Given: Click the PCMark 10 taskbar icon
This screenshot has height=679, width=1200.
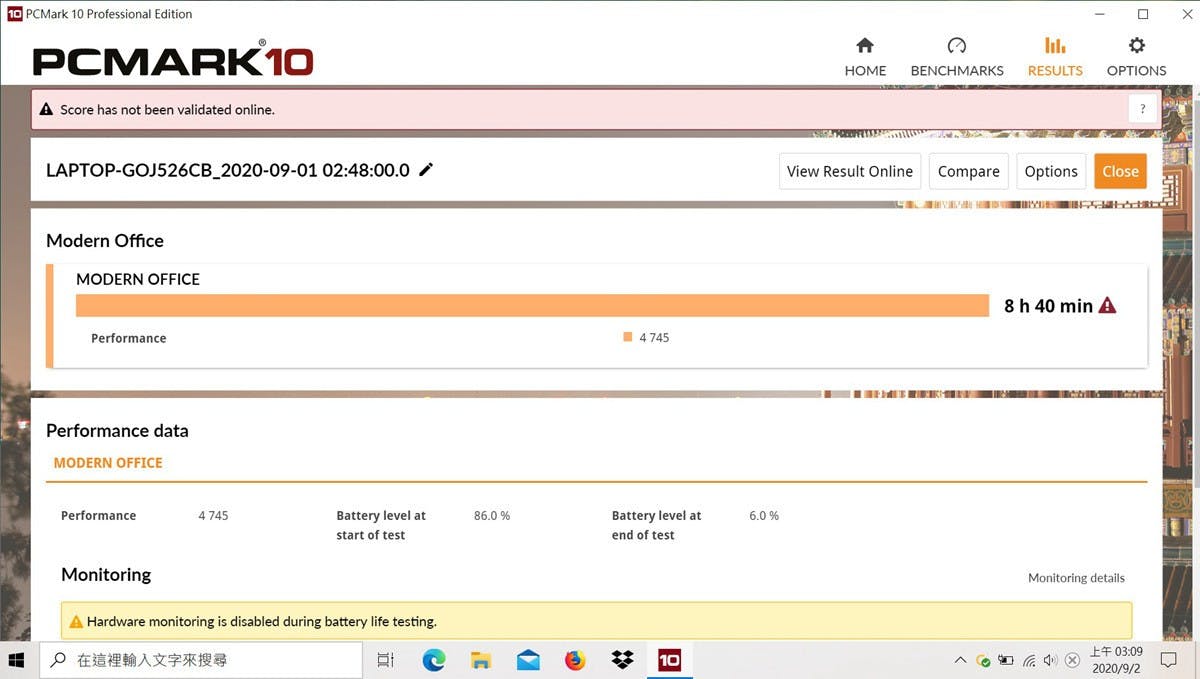Looking at the screenshot, I should [669, 660].
